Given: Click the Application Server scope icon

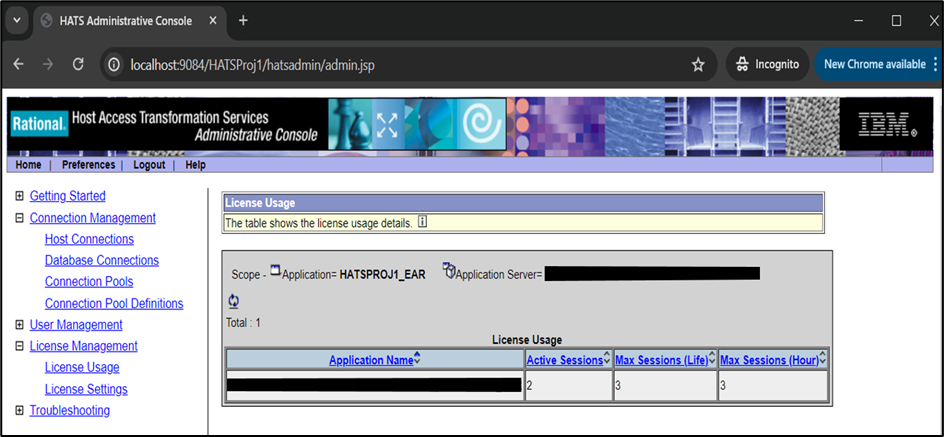Looking at the screenshot, I should pyautogui.click(x=449, y=270).
